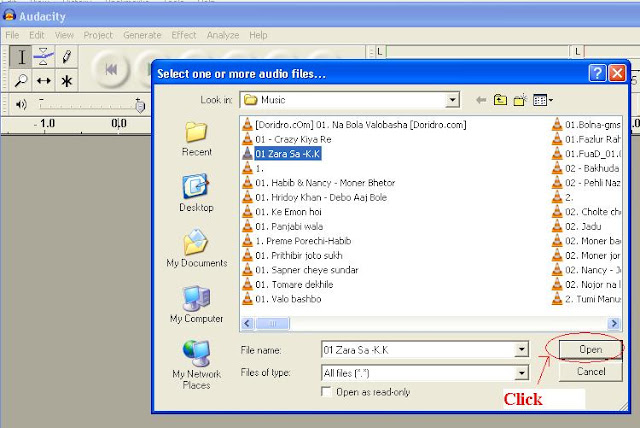
Task: Select the Selection (I-beam) tool in Audacity
Action: pos(21,57)
